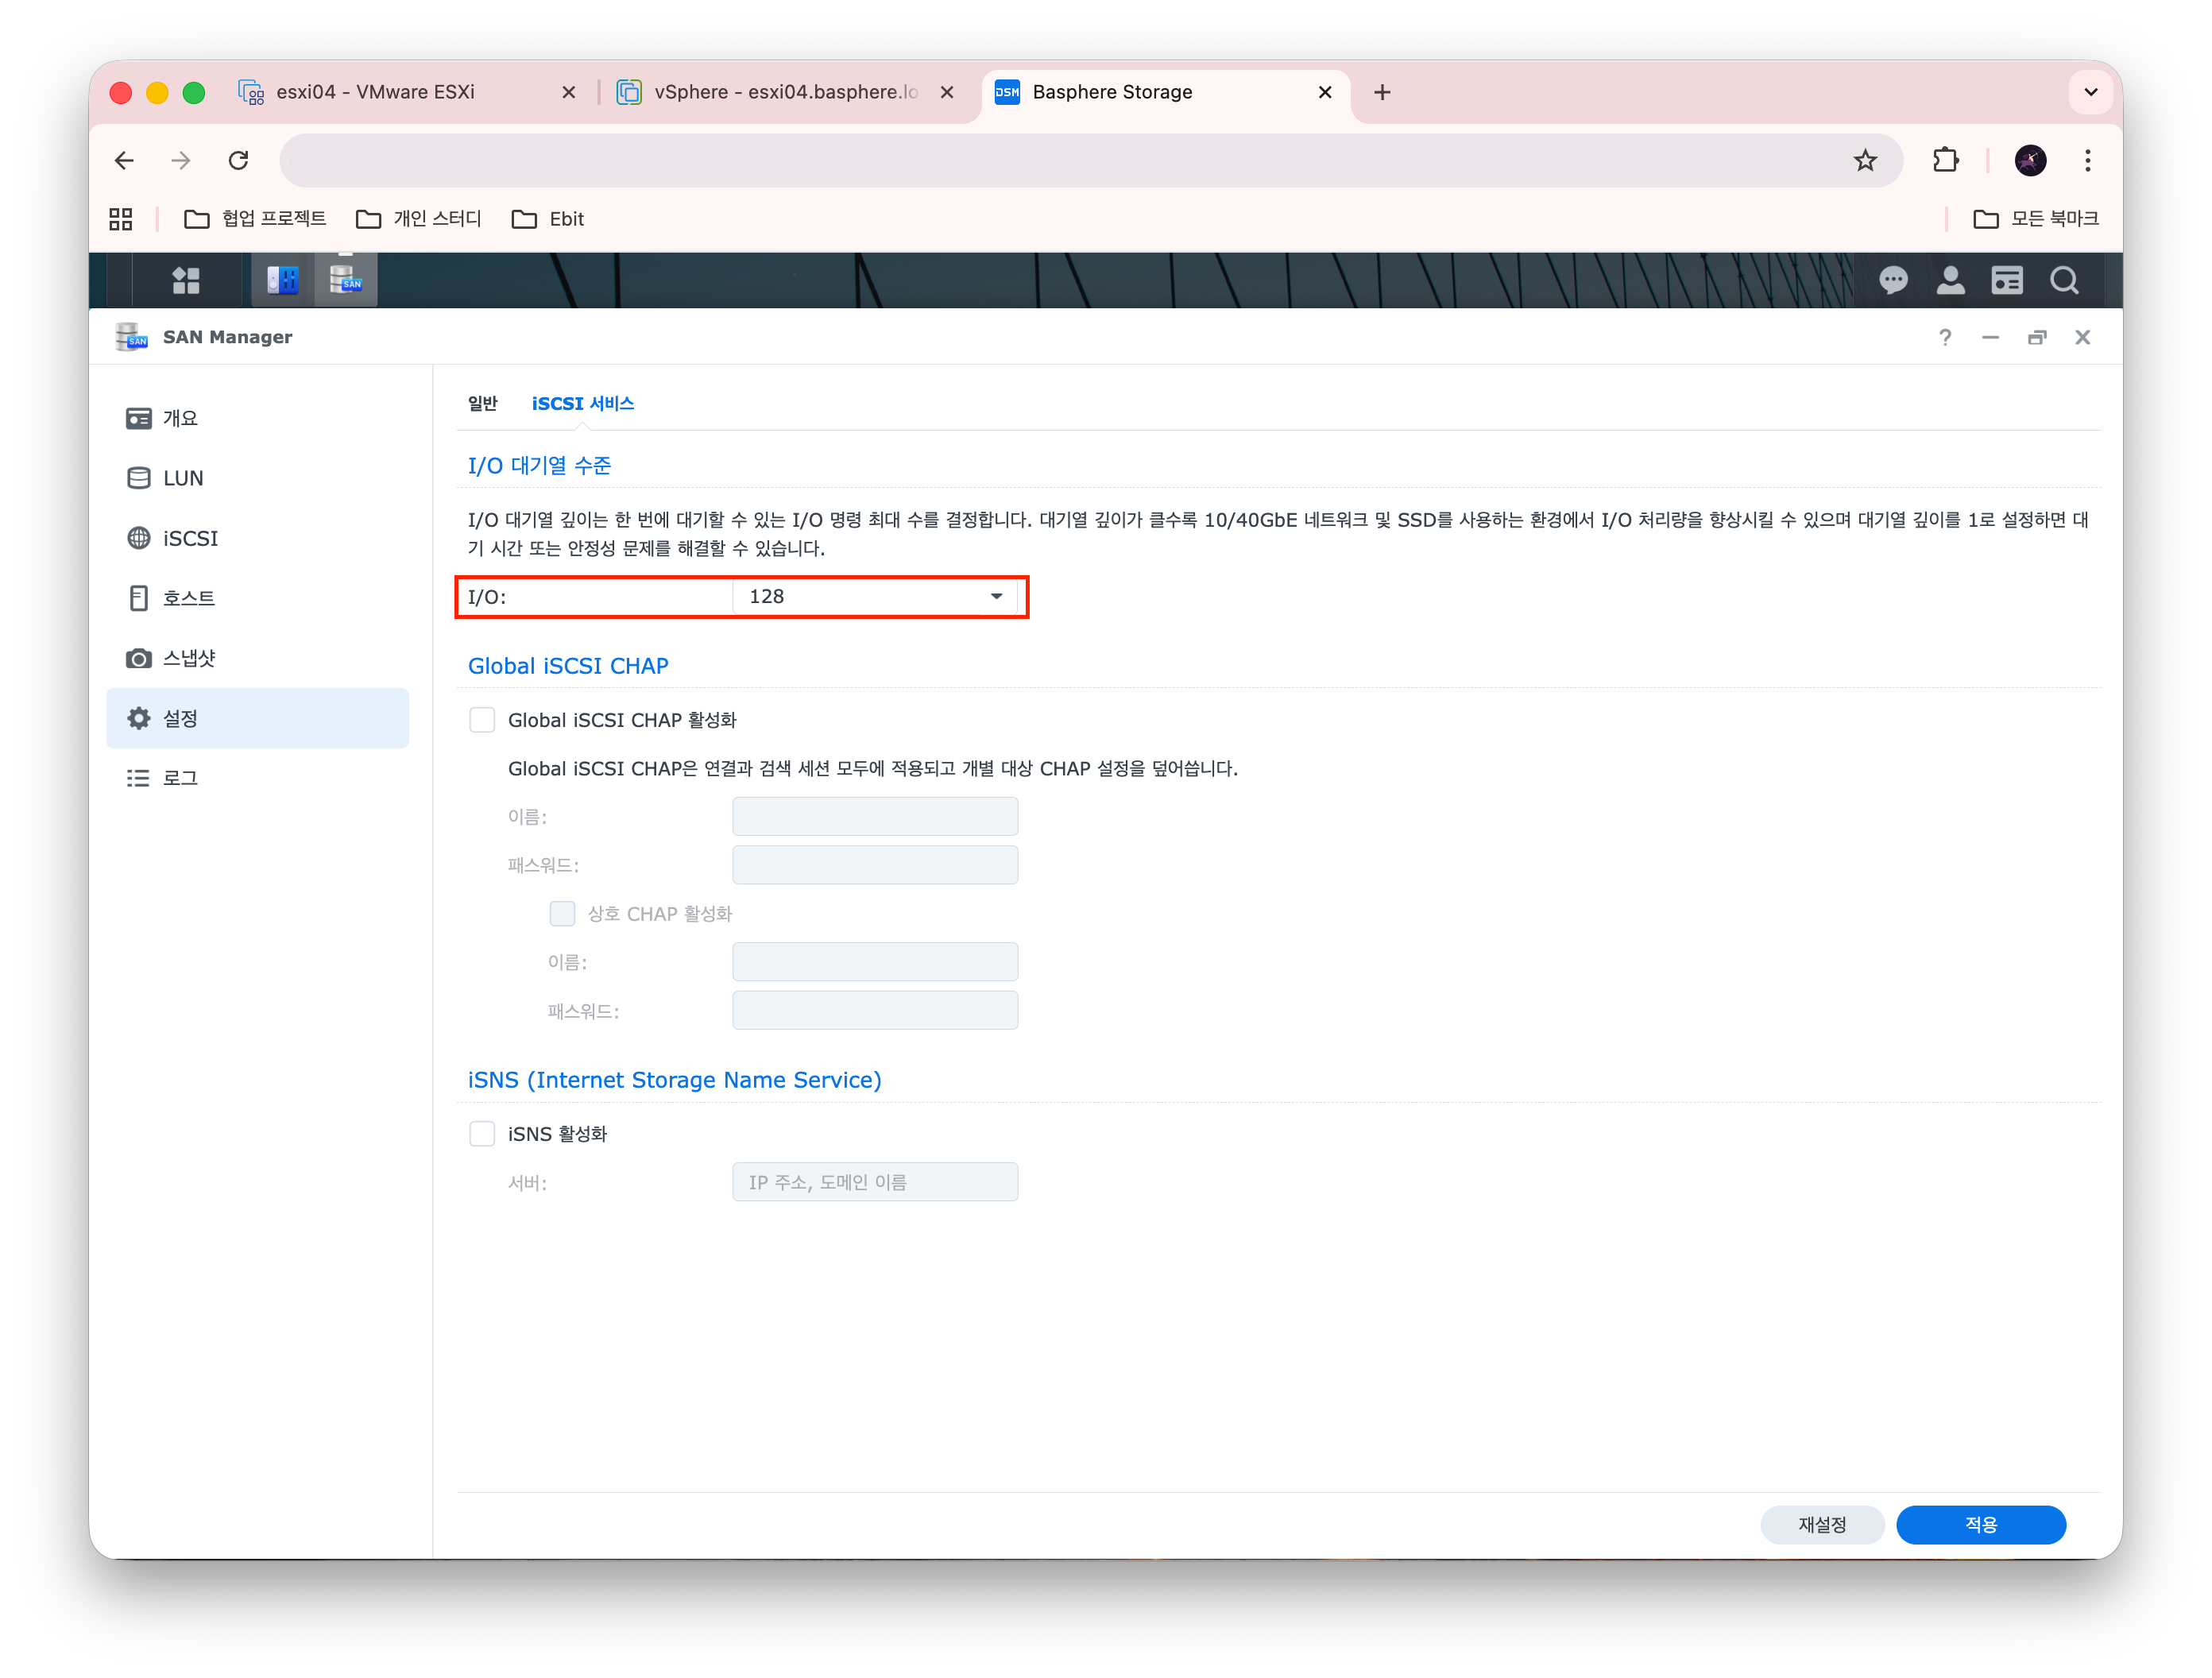Enable the iSNS 활성화 checkbox
This screenshot has height=1678, width=2212.
(482, 1134)
